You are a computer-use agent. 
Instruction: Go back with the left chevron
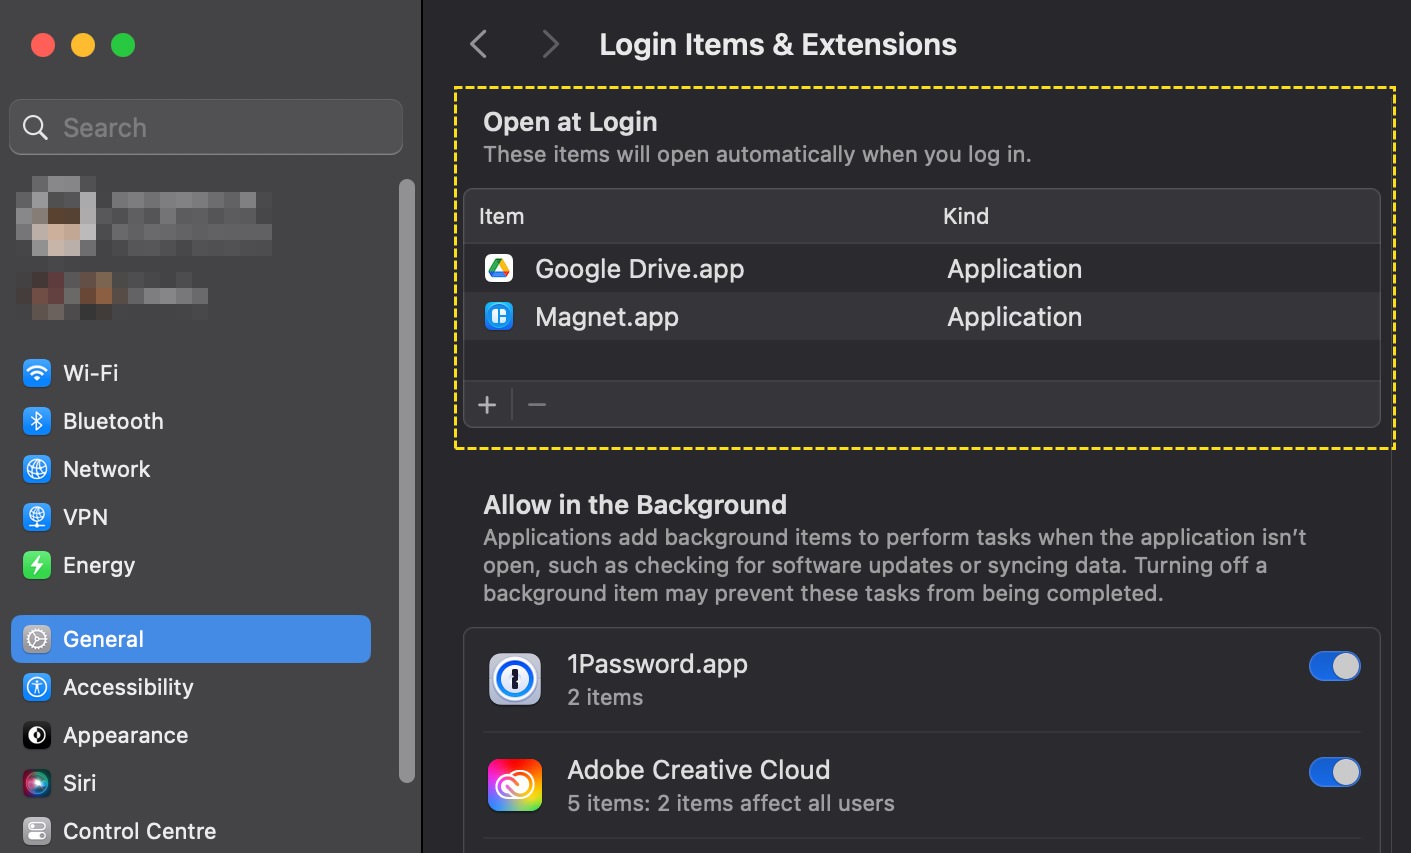pos(479,44)
